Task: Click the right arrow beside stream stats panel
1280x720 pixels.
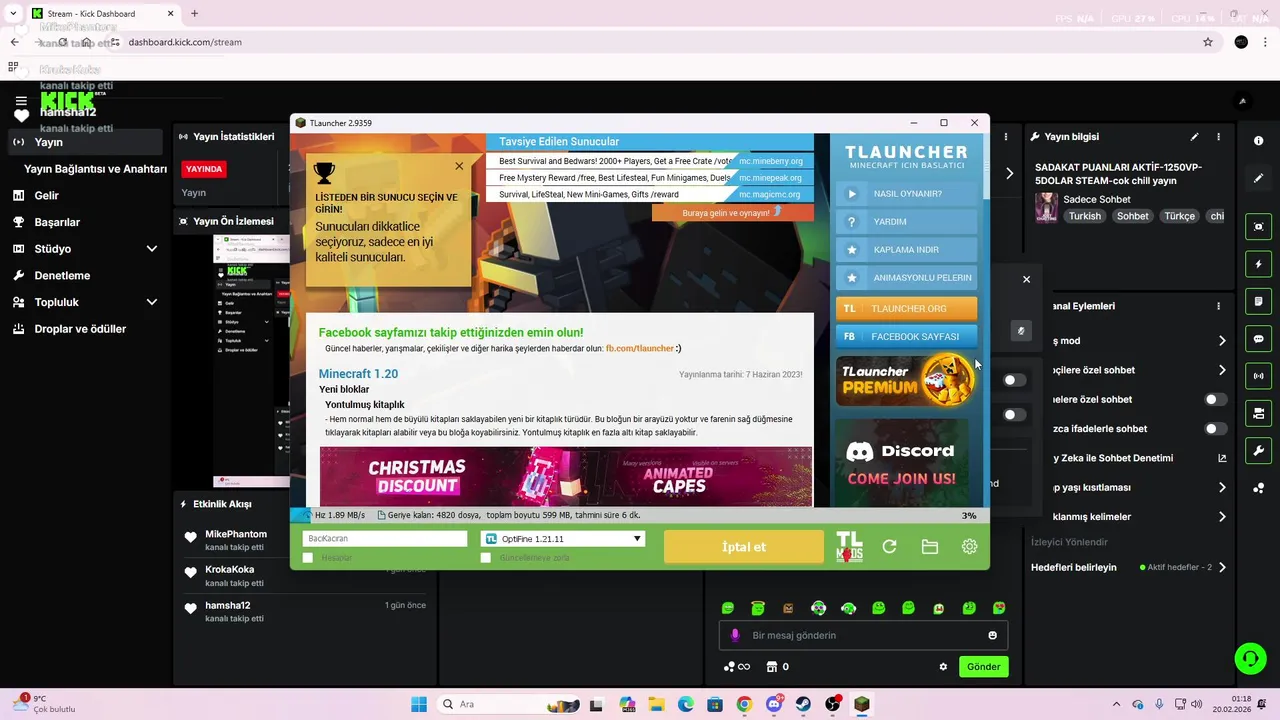Action: coord(1009,173)
